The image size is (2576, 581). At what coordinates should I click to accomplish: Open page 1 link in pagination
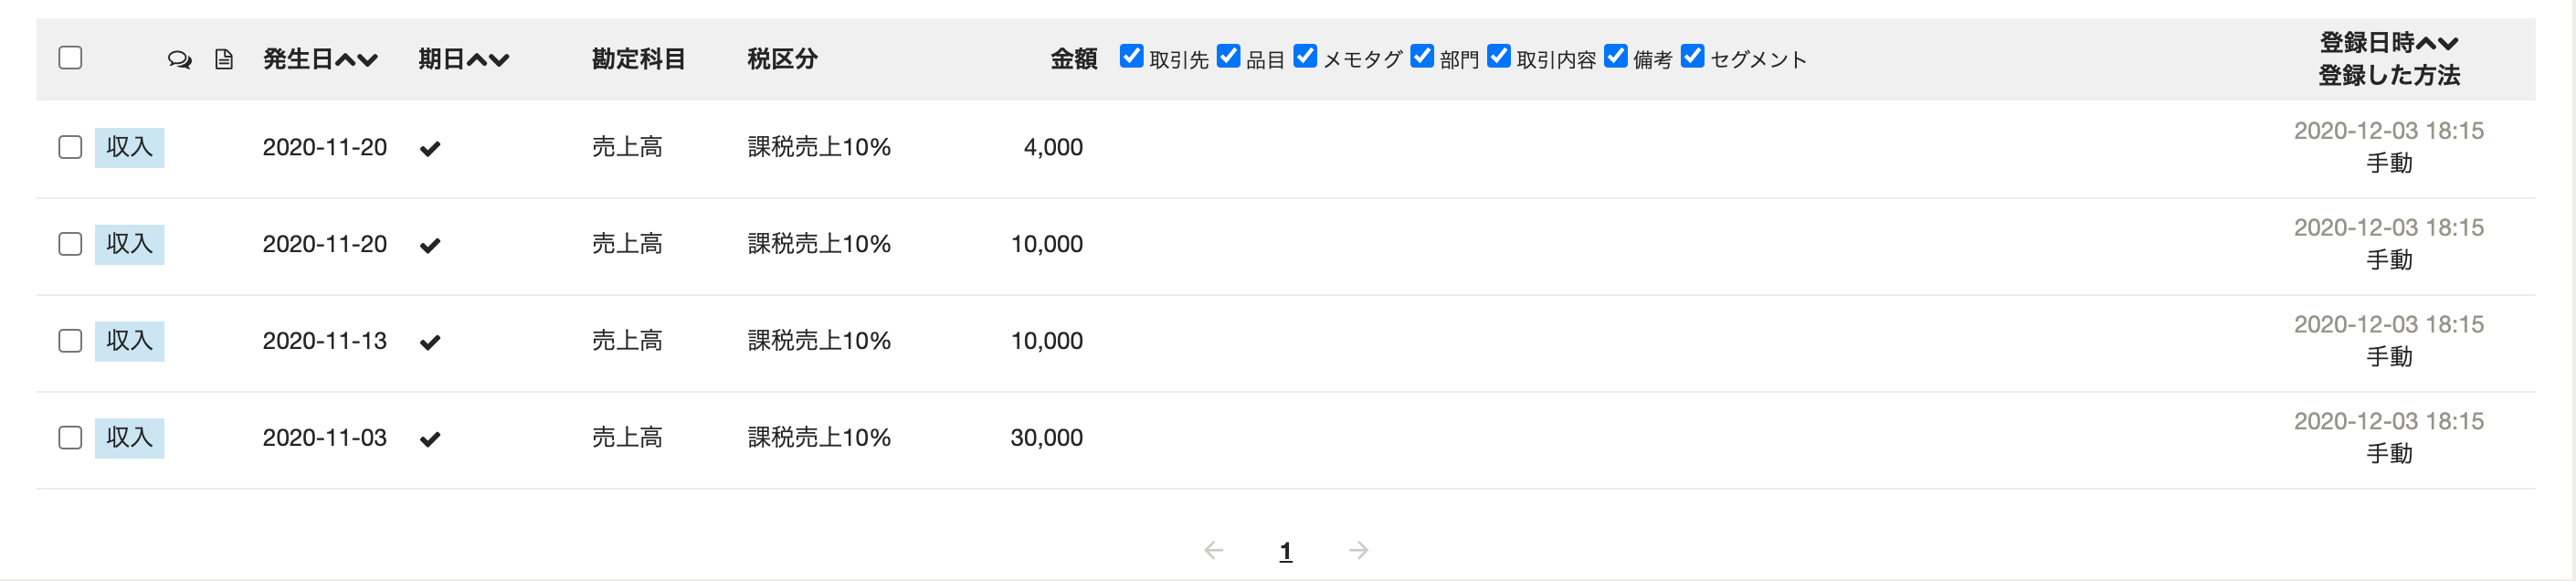[1286, 551]
